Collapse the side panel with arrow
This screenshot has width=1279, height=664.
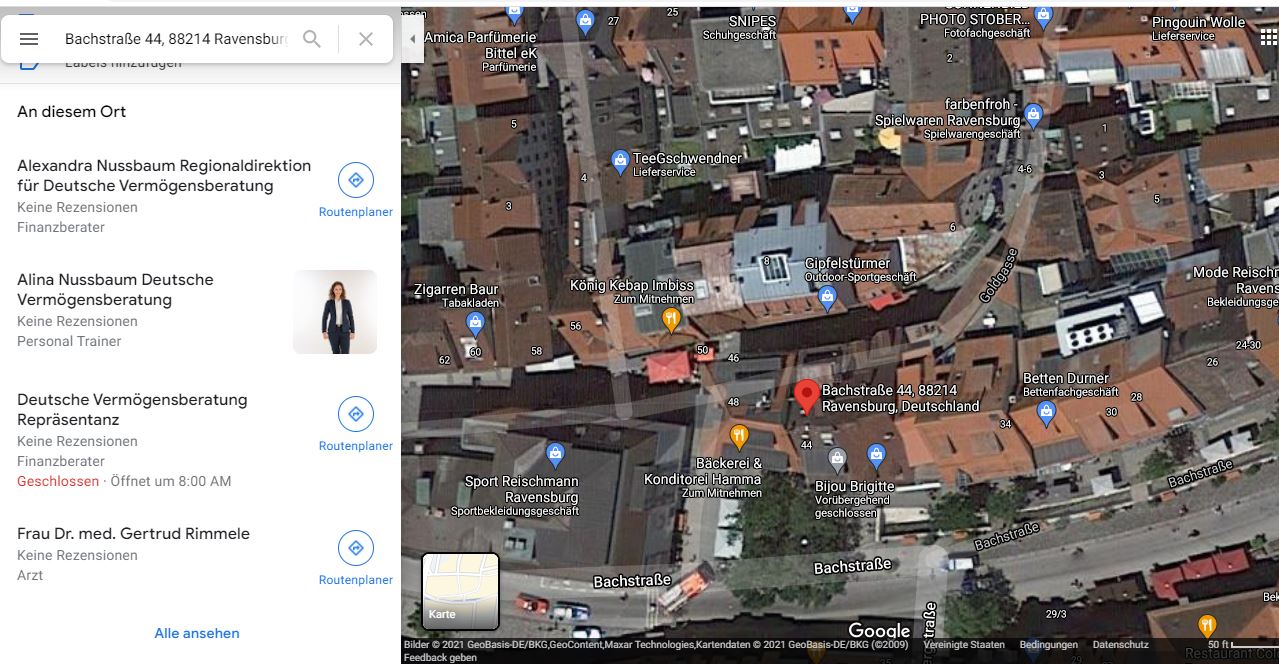[x=412, y=39]
